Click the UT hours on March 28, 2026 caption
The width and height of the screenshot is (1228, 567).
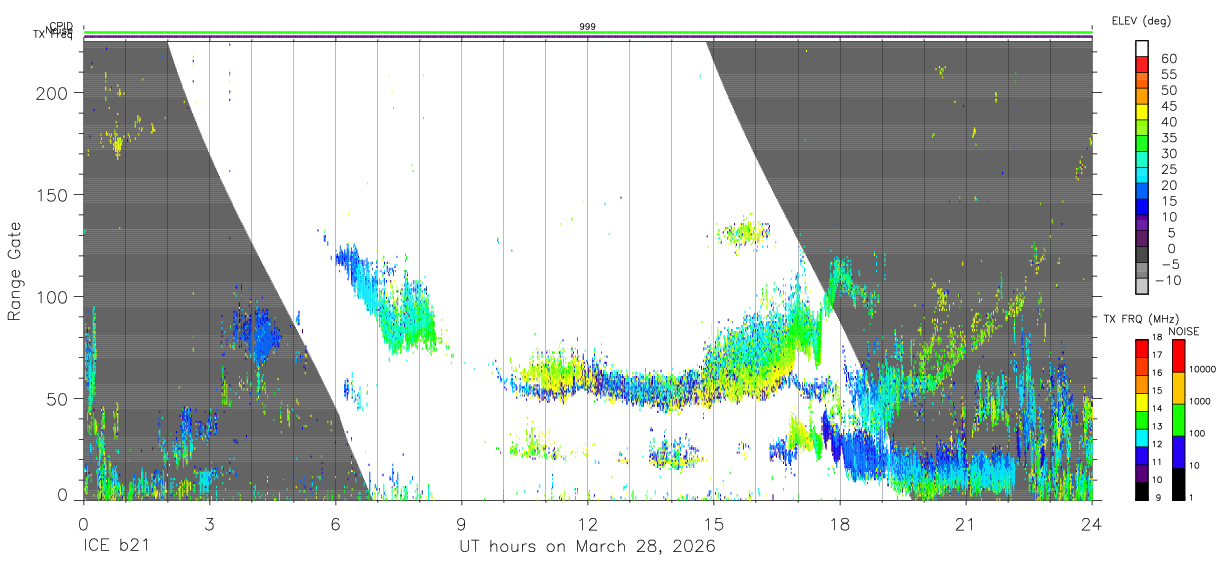tap(588, 547)
